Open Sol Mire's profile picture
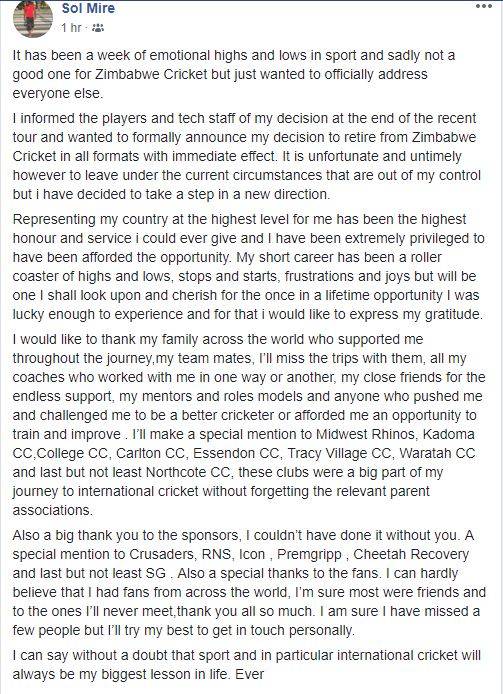 pos(32,18)
